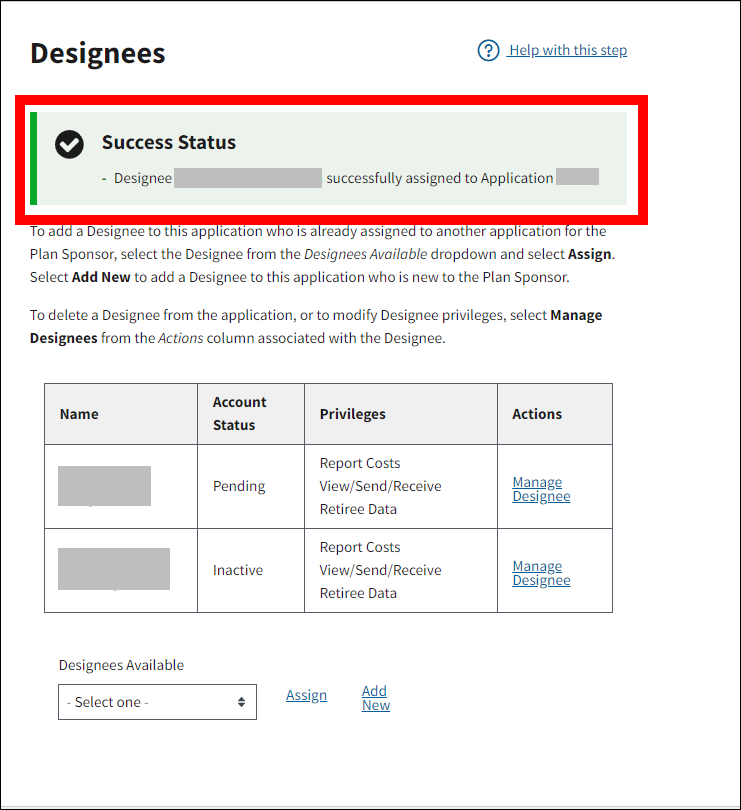
Task: Click the question mark help icon
Action: click(x=488, y=50)
